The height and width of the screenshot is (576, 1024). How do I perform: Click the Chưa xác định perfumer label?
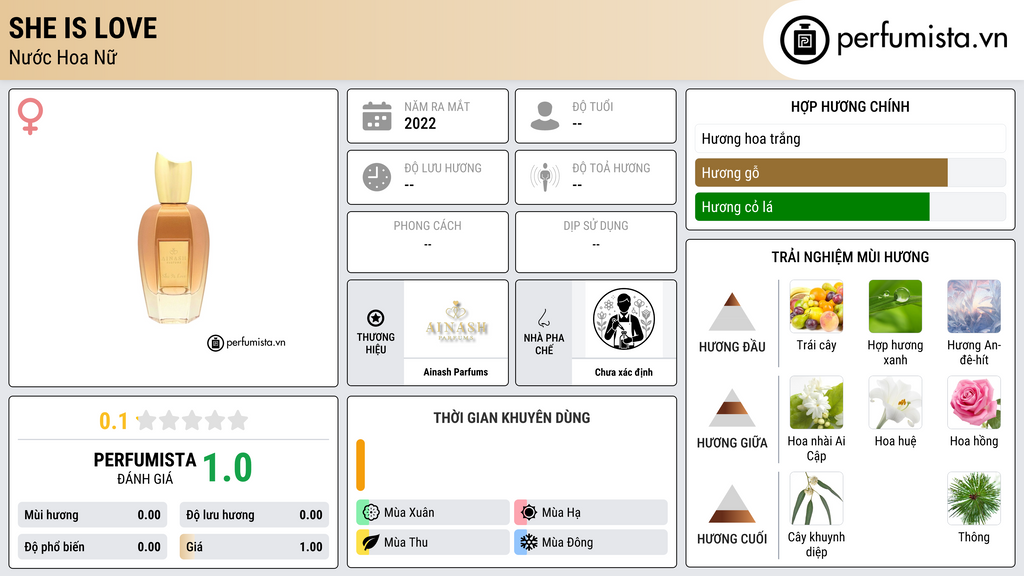click(624, 372)
